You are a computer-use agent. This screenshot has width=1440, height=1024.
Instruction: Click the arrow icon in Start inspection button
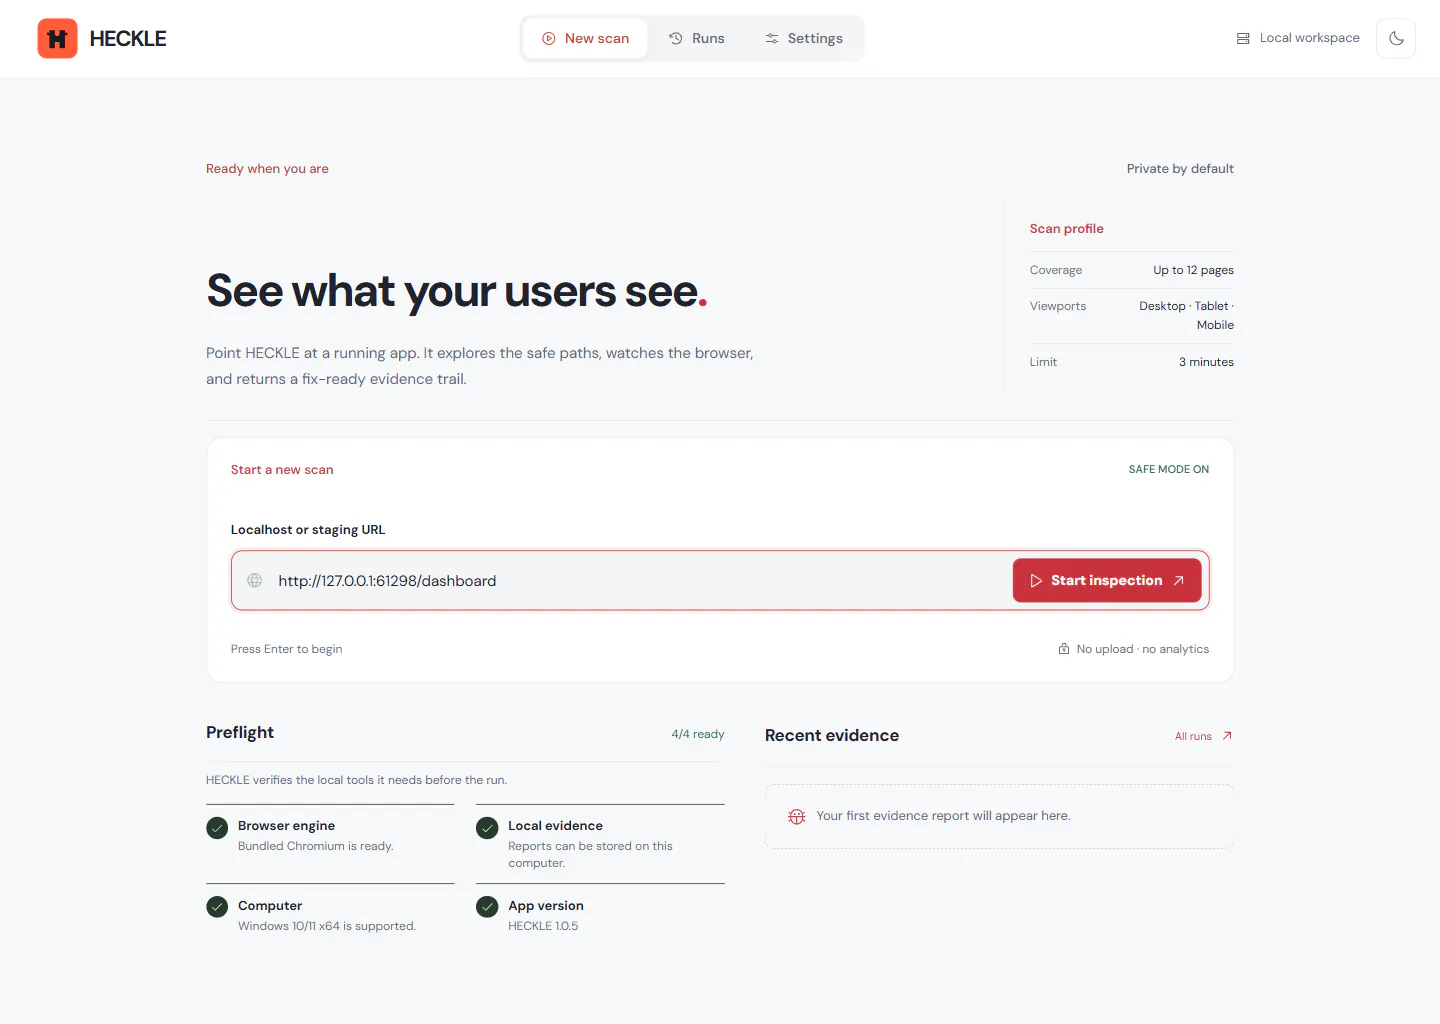click(1178, 580)
